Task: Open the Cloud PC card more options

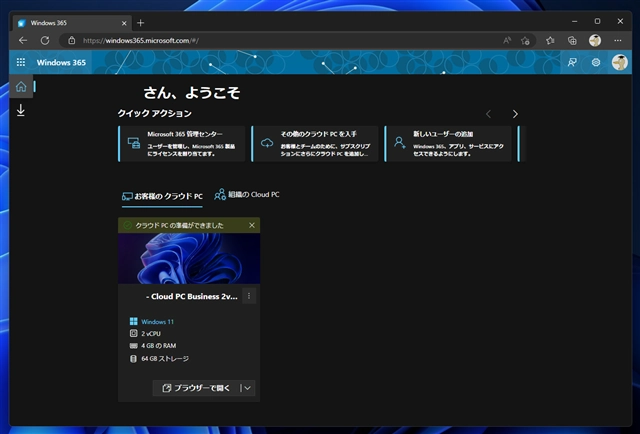Action: [249, 296]
